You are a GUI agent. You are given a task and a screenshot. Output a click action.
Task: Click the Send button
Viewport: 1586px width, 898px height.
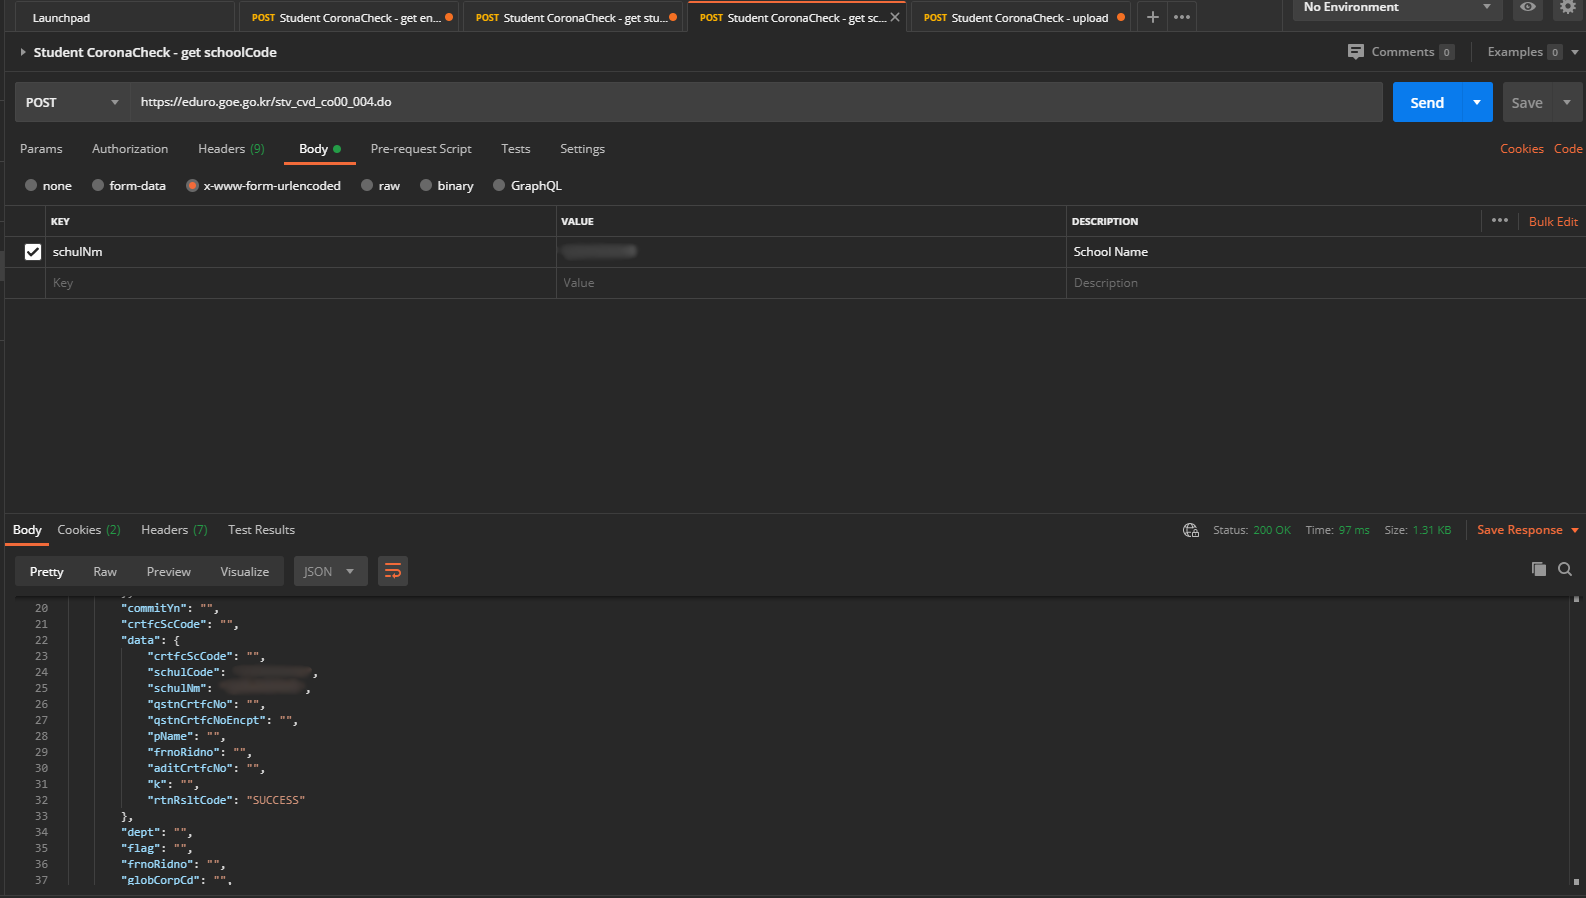(1427, 102)
